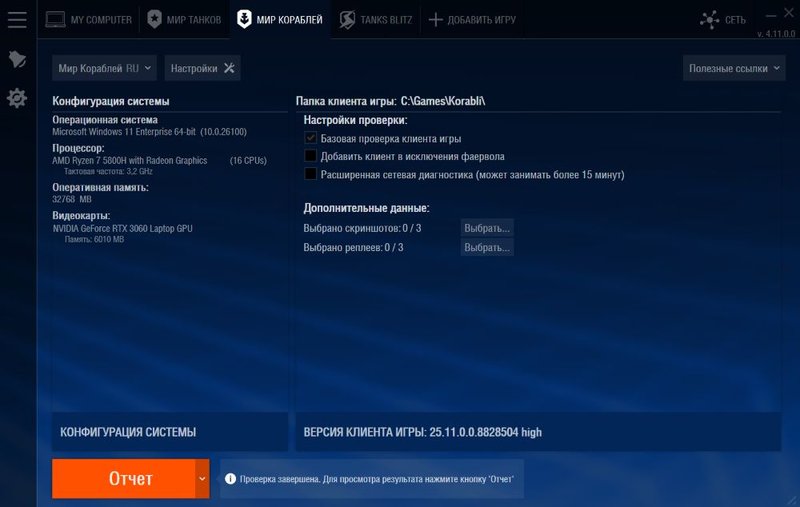Expand the arrow next to Отчет button
The width and height of the screenshot is (800, 507).
coord(202,479)
